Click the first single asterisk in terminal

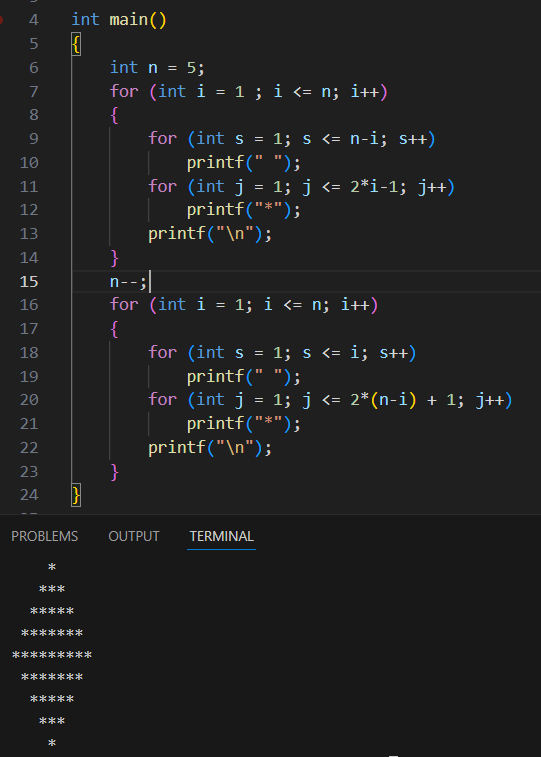click(x=52, y=567)
